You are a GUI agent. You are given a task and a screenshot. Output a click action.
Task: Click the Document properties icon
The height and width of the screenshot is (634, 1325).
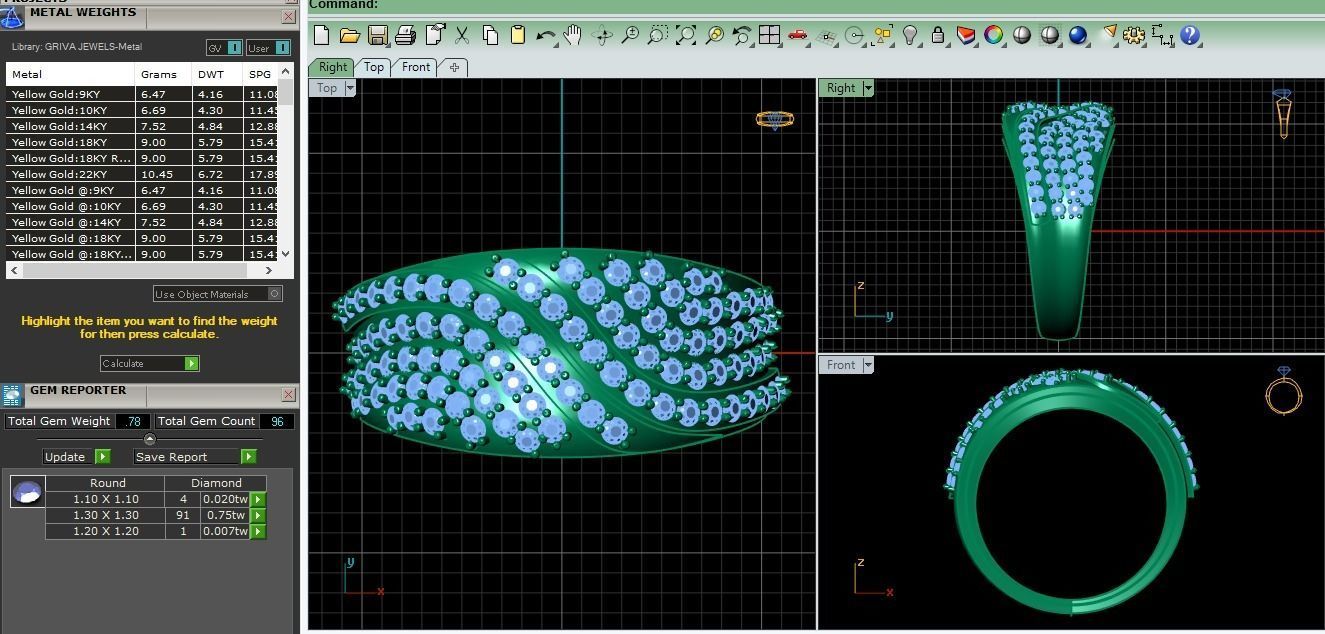[x=434, y=35]
